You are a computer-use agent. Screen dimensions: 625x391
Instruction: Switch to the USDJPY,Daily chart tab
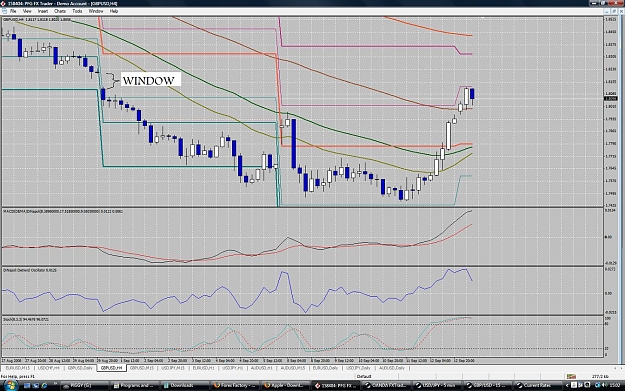pyautogui.click(x=358, y=368)
